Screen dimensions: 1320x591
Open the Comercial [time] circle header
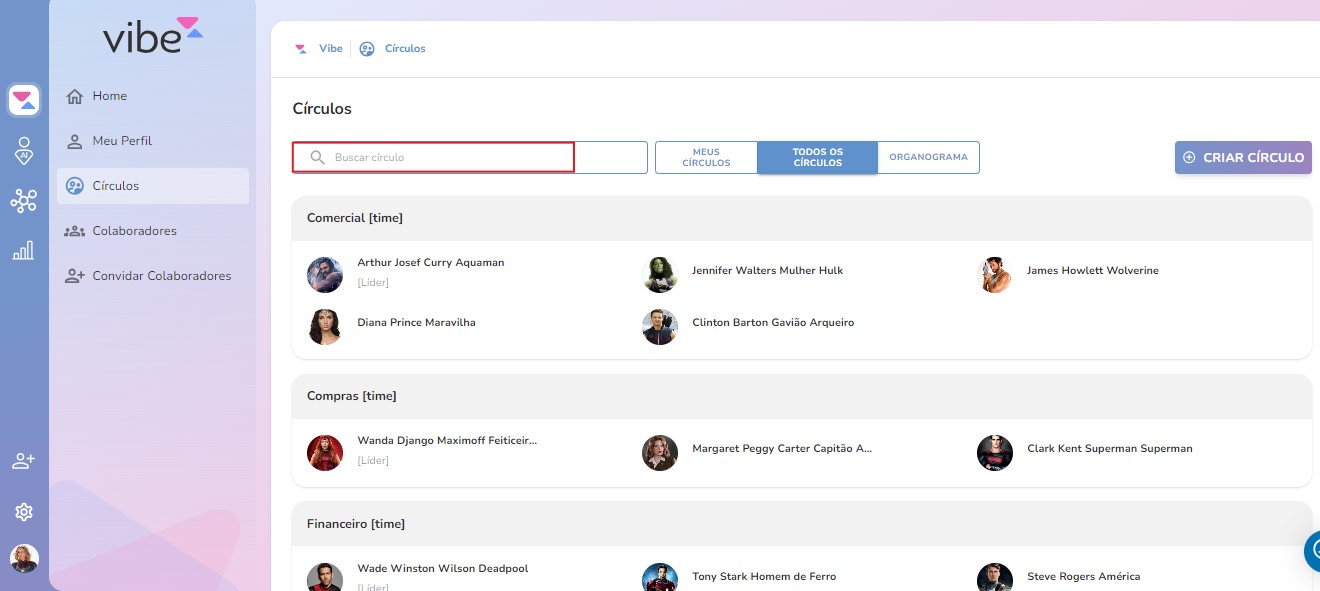click(801, 218)
